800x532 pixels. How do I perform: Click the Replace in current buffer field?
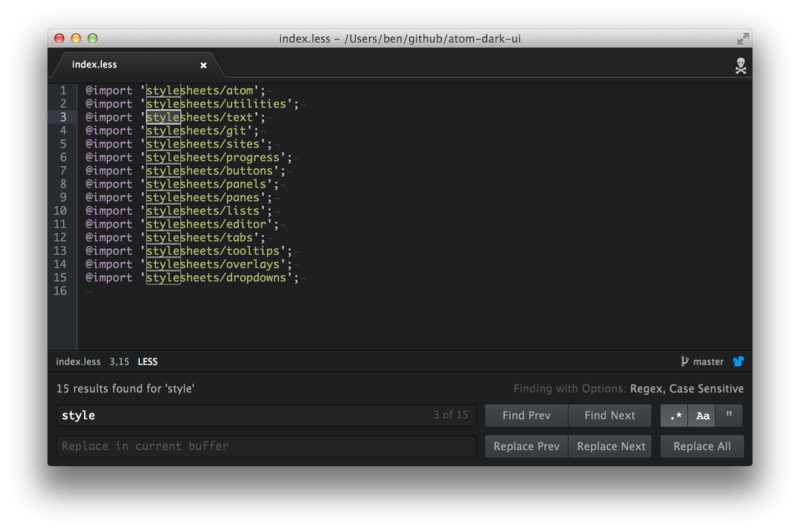(265, 446)
